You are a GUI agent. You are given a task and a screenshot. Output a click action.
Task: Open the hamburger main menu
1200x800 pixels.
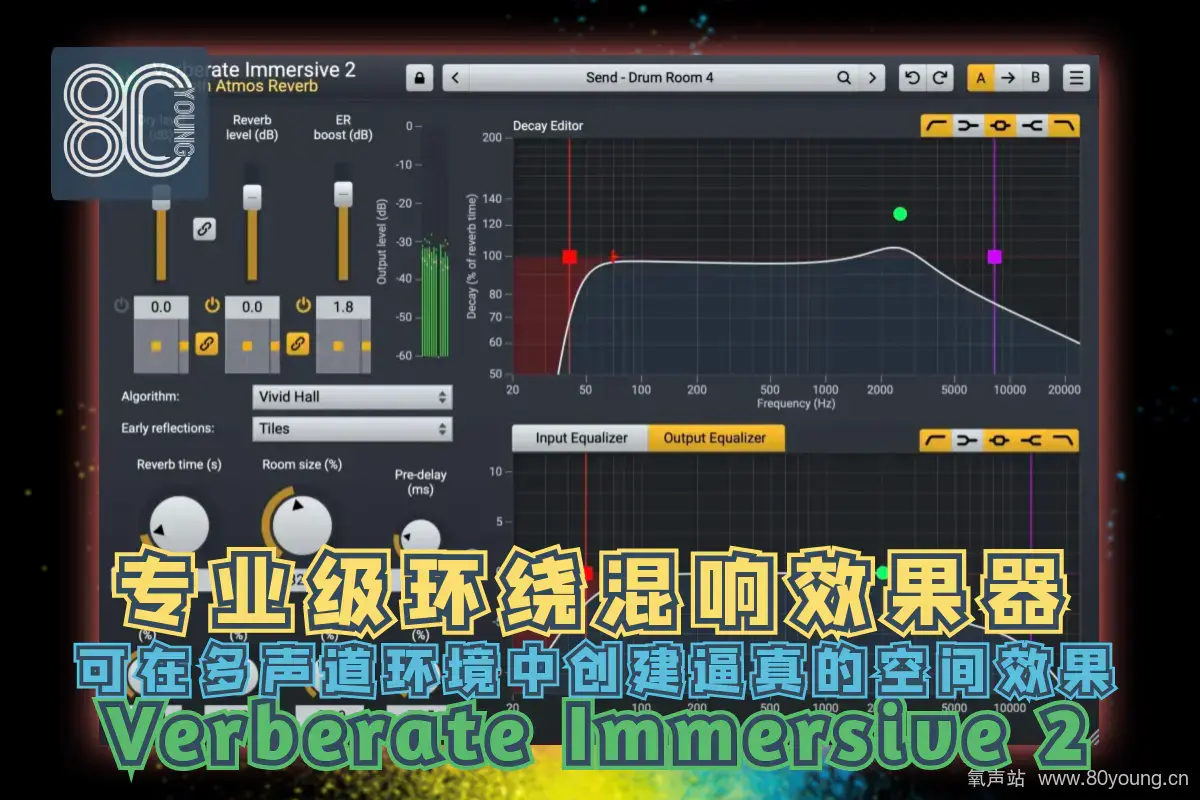[x=1076, y=77]
